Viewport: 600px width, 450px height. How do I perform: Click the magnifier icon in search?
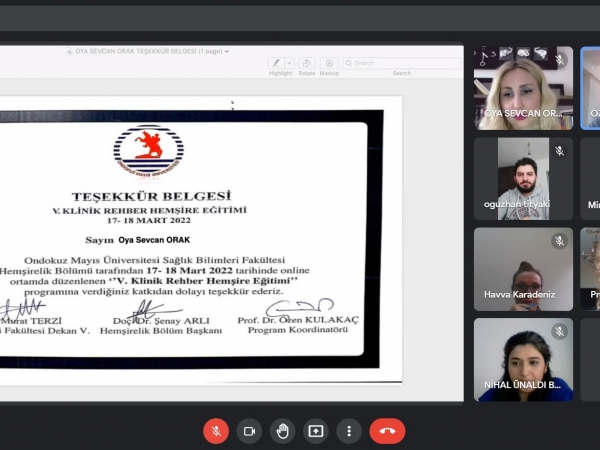click(x=349, y=63)
